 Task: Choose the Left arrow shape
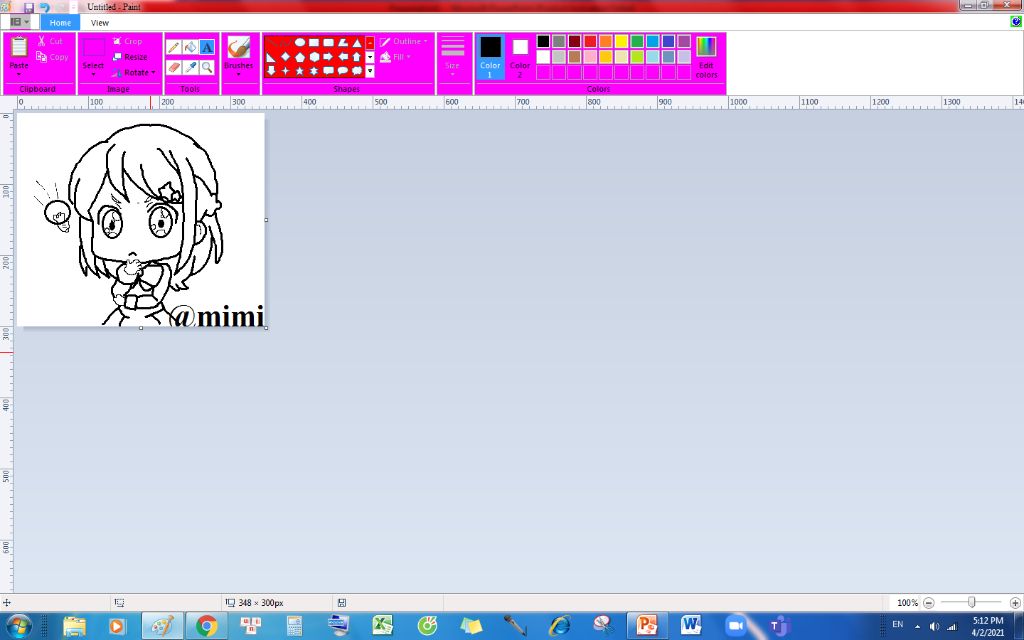coord(343,57)
